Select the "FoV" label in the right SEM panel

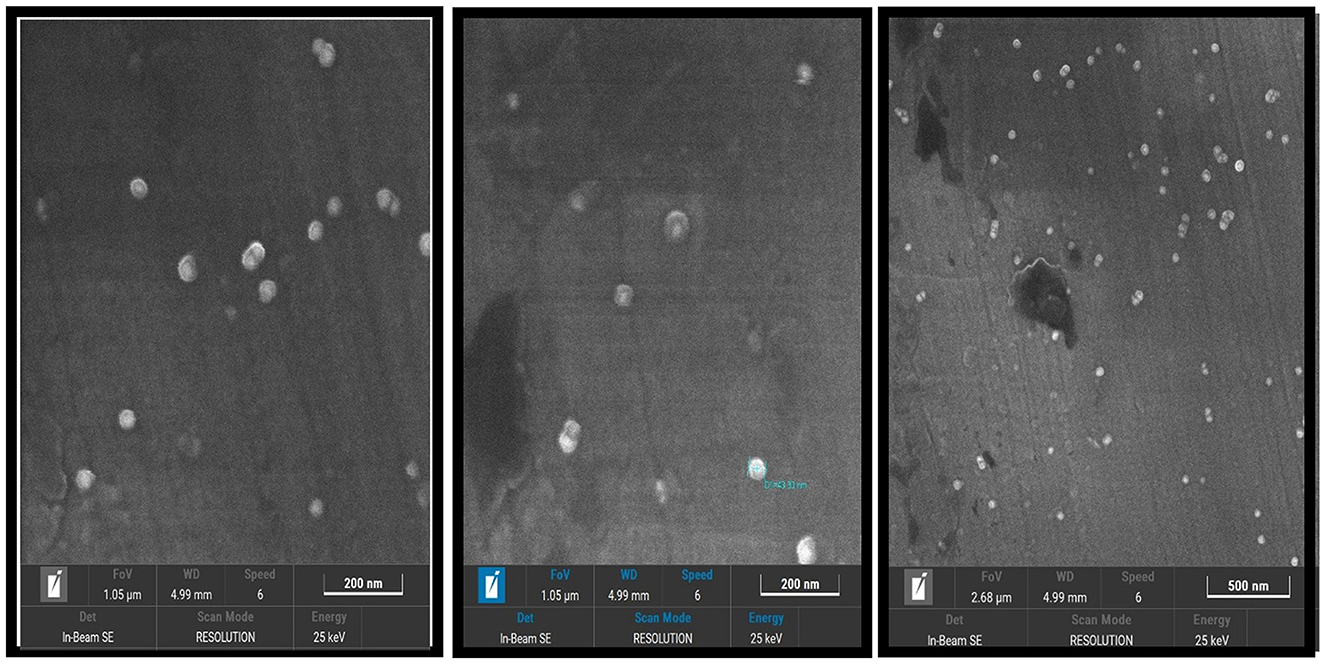(x=991, y=577)
